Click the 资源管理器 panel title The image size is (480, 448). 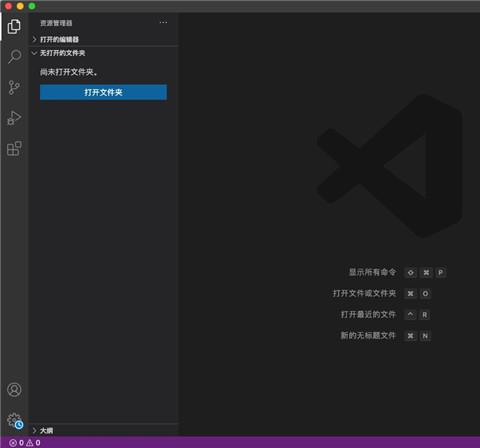coord(56,23)
